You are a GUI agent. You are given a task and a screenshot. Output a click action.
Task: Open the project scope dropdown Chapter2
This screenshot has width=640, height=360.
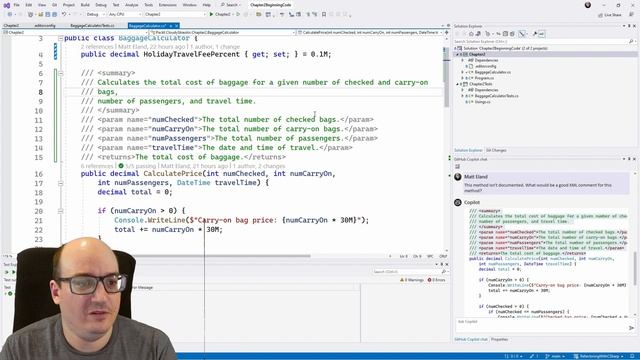click(x=75, y=32)
